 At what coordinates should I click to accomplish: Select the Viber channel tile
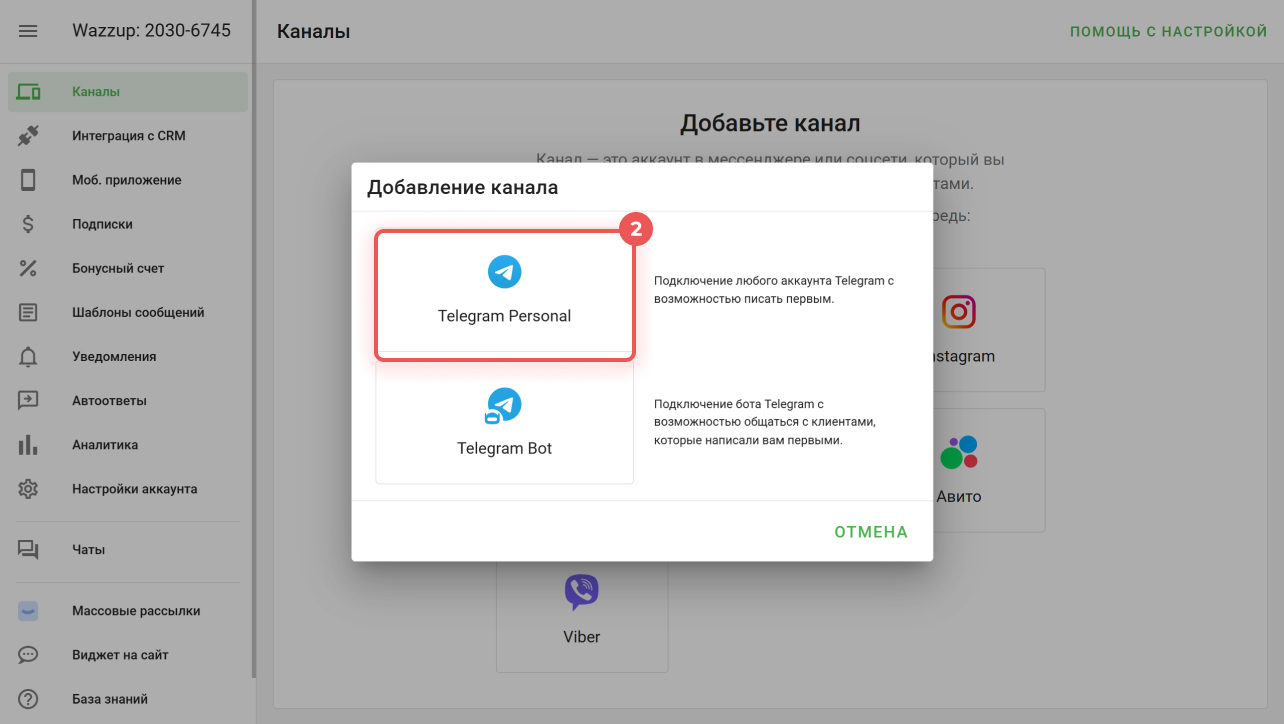click(582, 610)
